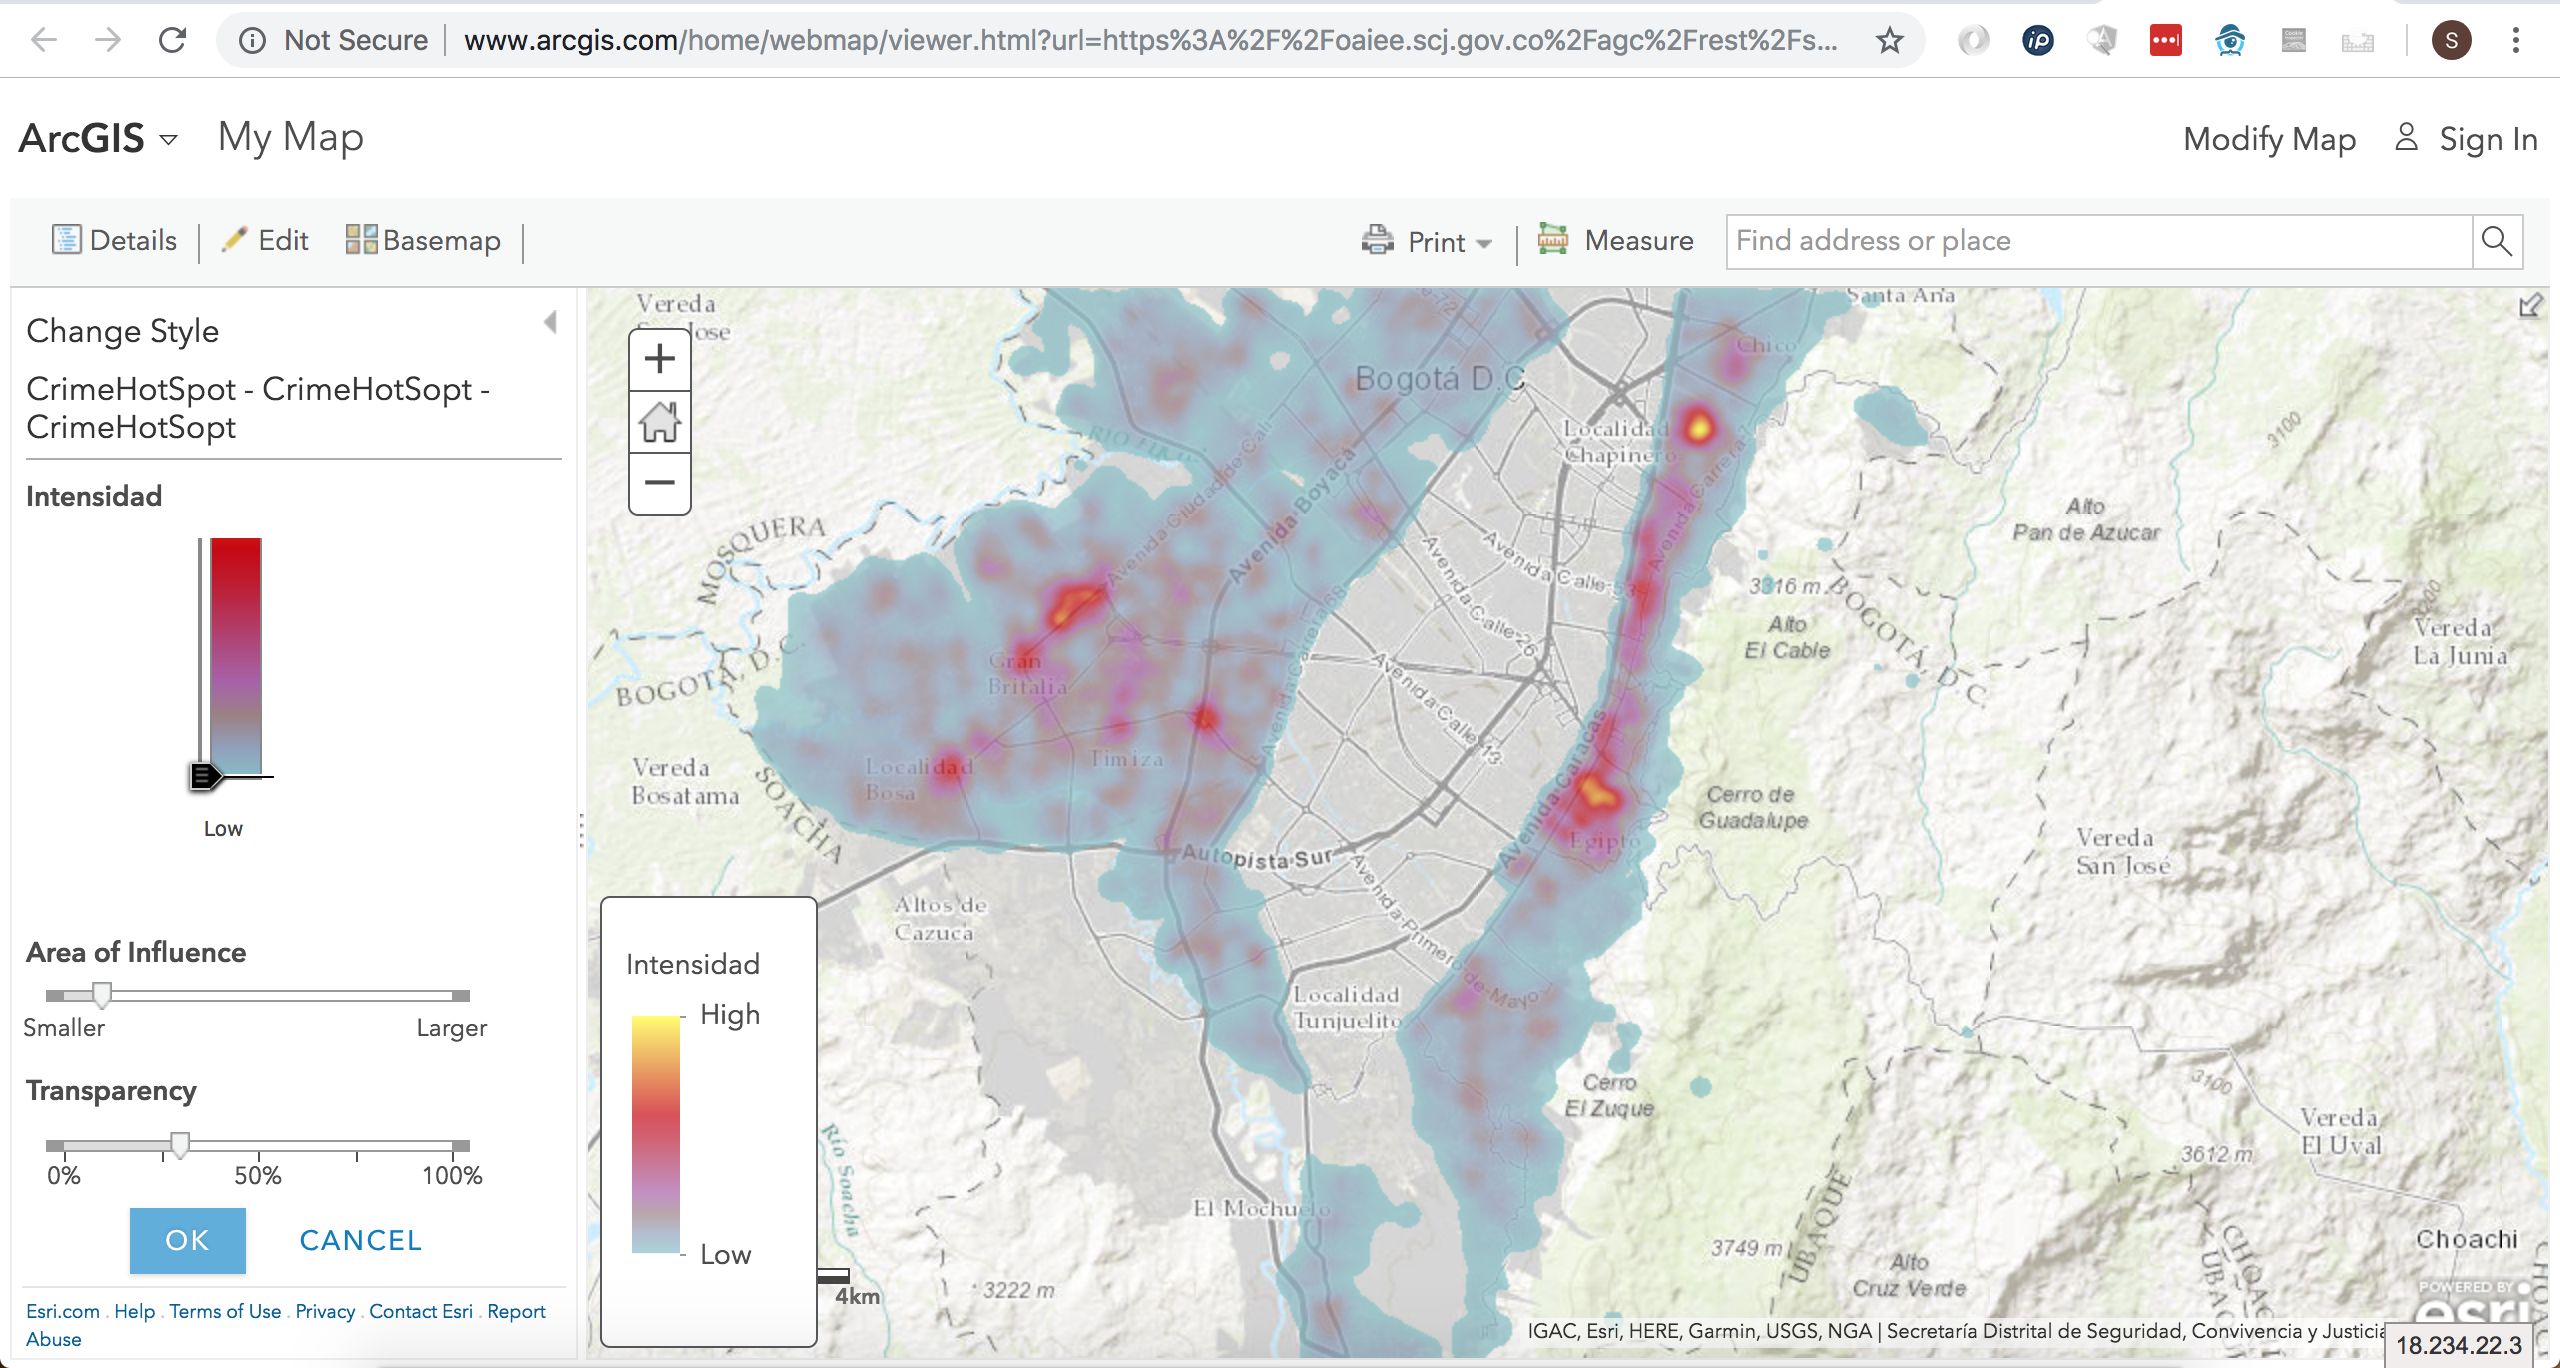Open the Help link
The image size is (2560, 1368).
tap(134, 1311)
